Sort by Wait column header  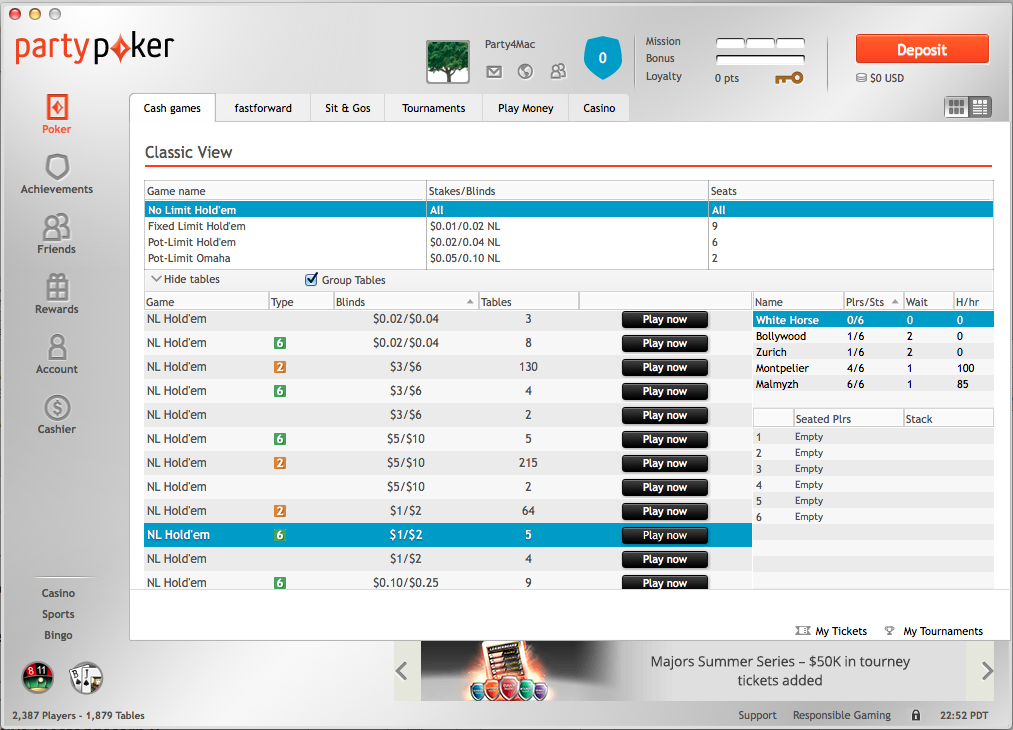[928, 302]
